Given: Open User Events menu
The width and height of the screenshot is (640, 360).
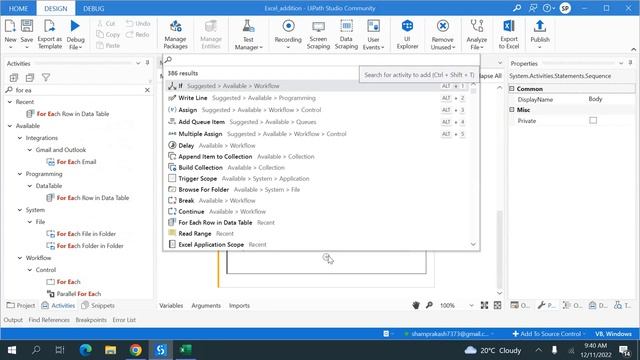Looking at the screenshot, I should [373, 35].
